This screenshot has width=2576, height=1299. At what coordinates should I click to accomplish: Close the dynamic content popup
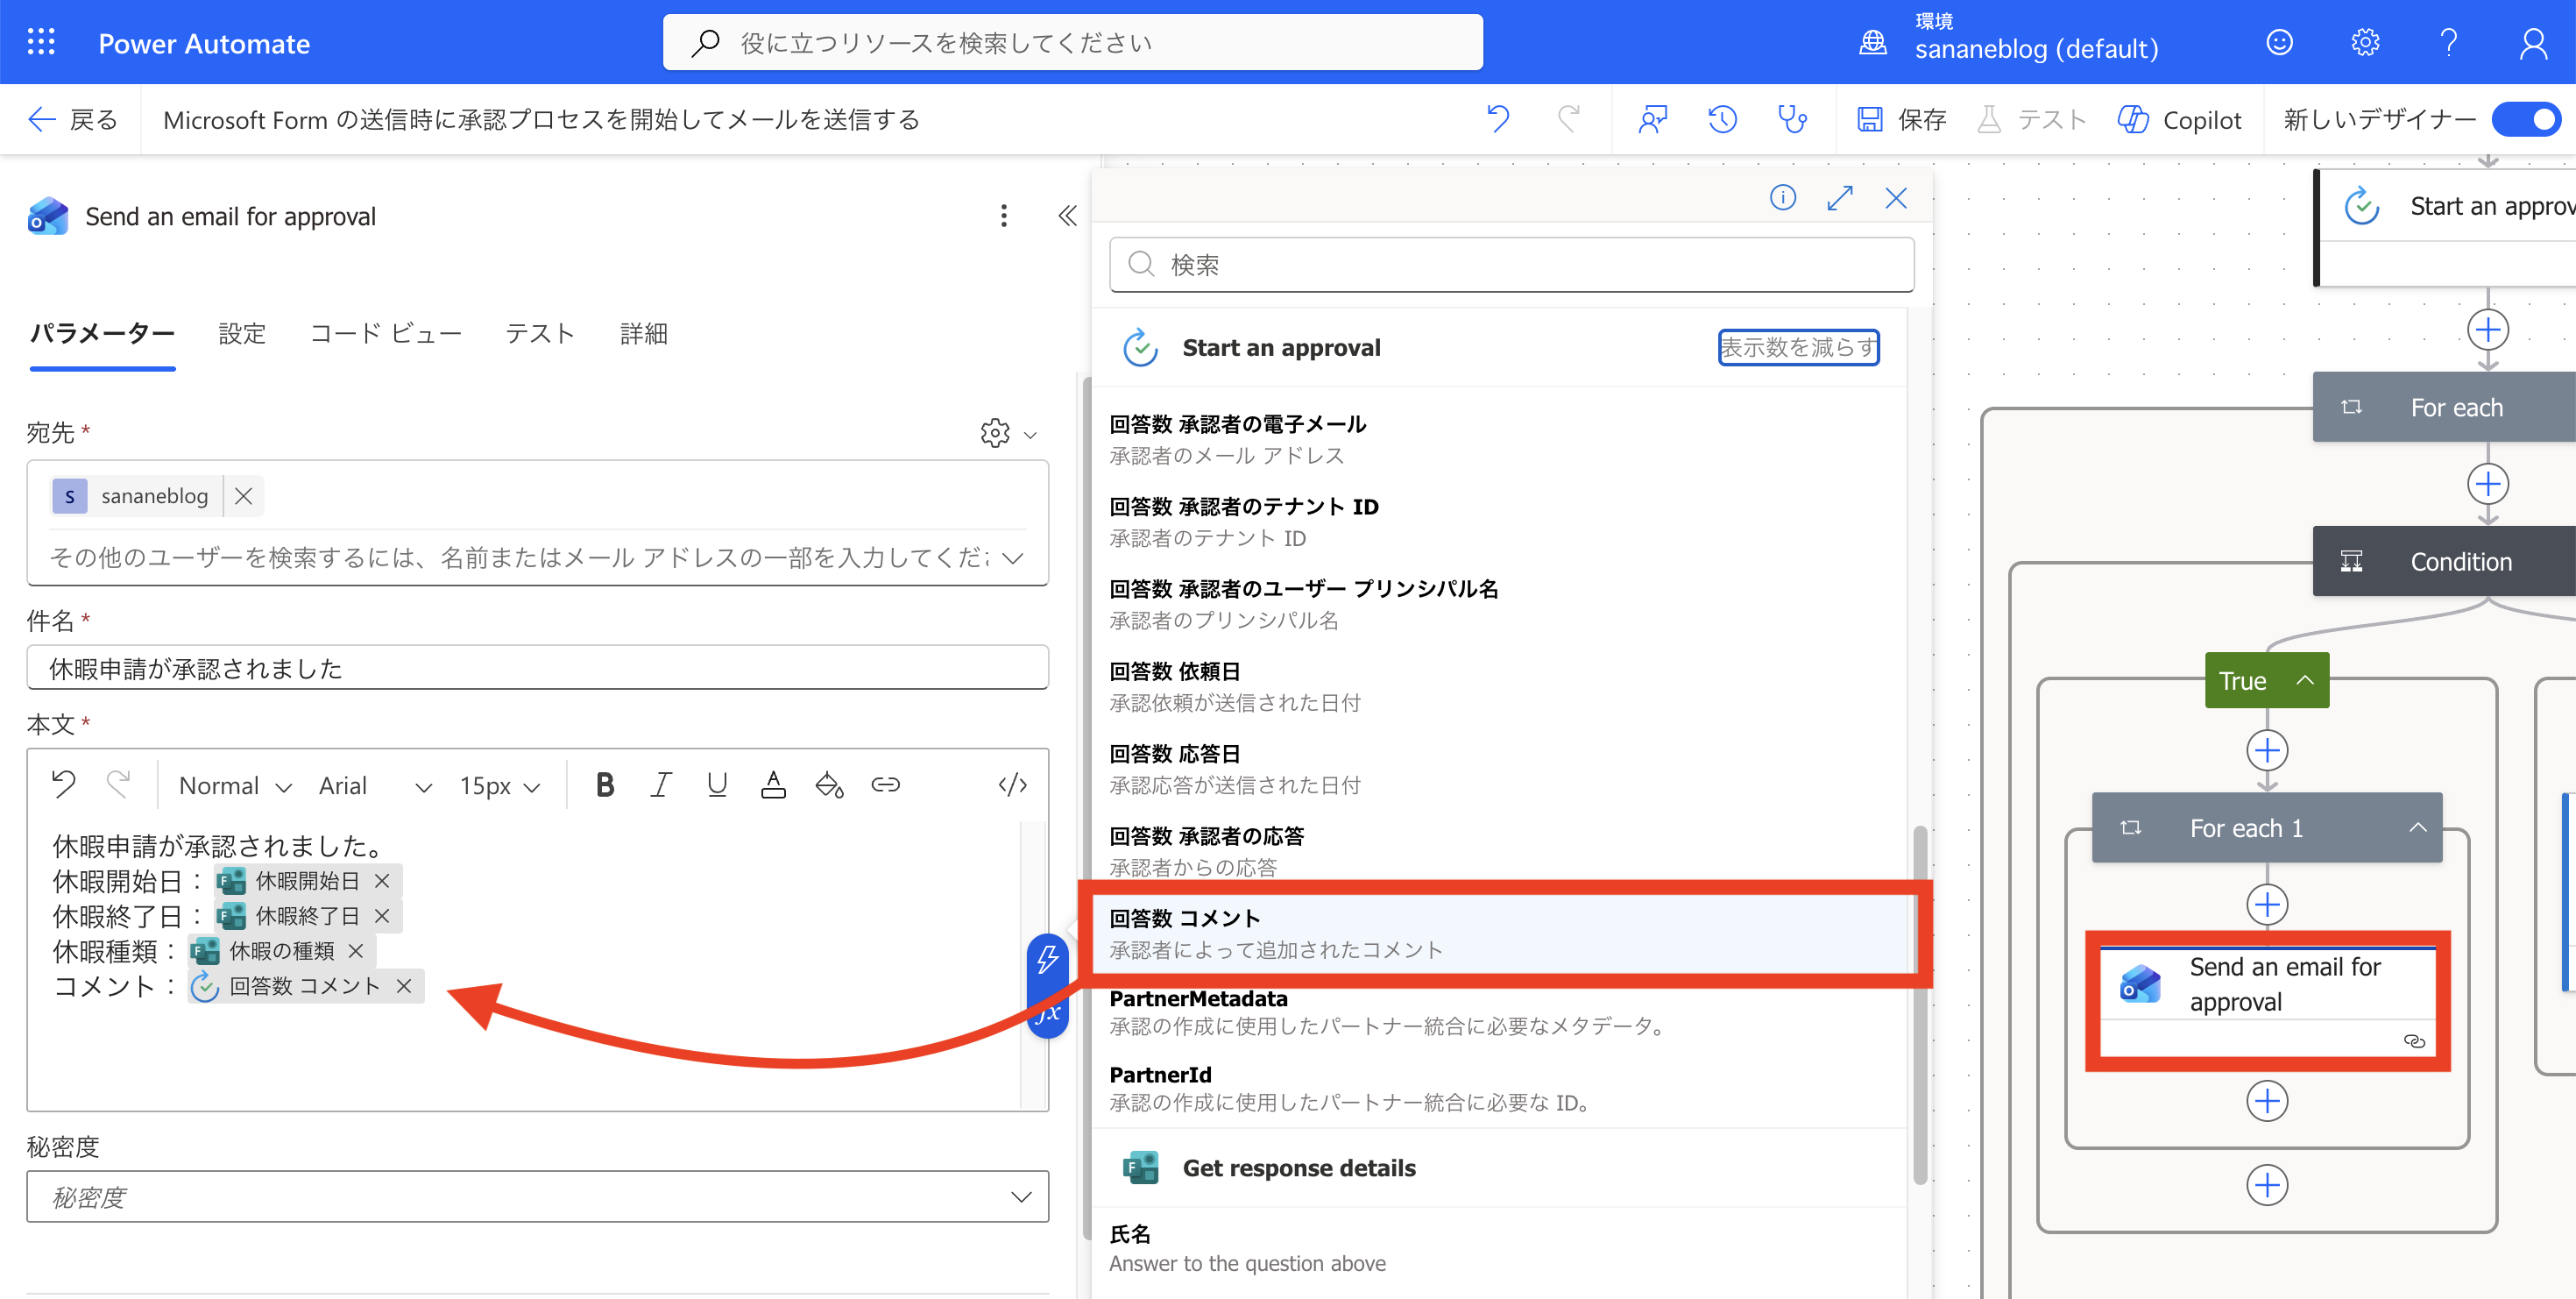point(1895,197)
